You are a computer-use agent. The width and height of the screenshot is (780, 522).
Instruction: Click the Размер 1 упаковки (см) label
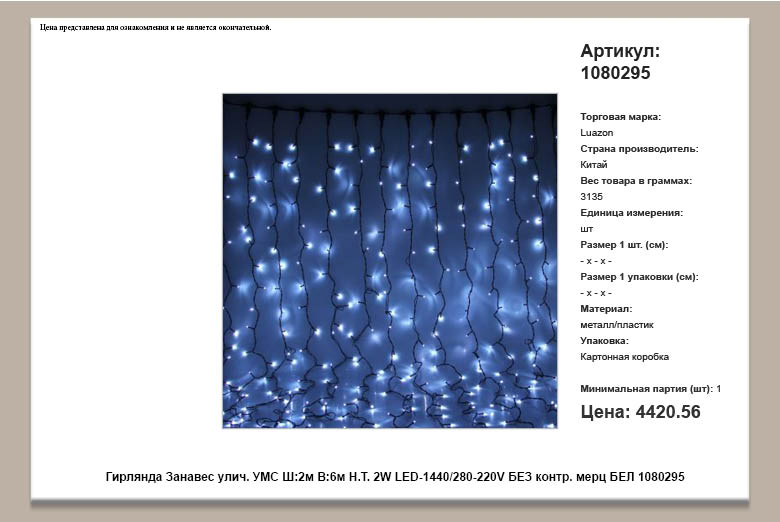tap(639, 277)
